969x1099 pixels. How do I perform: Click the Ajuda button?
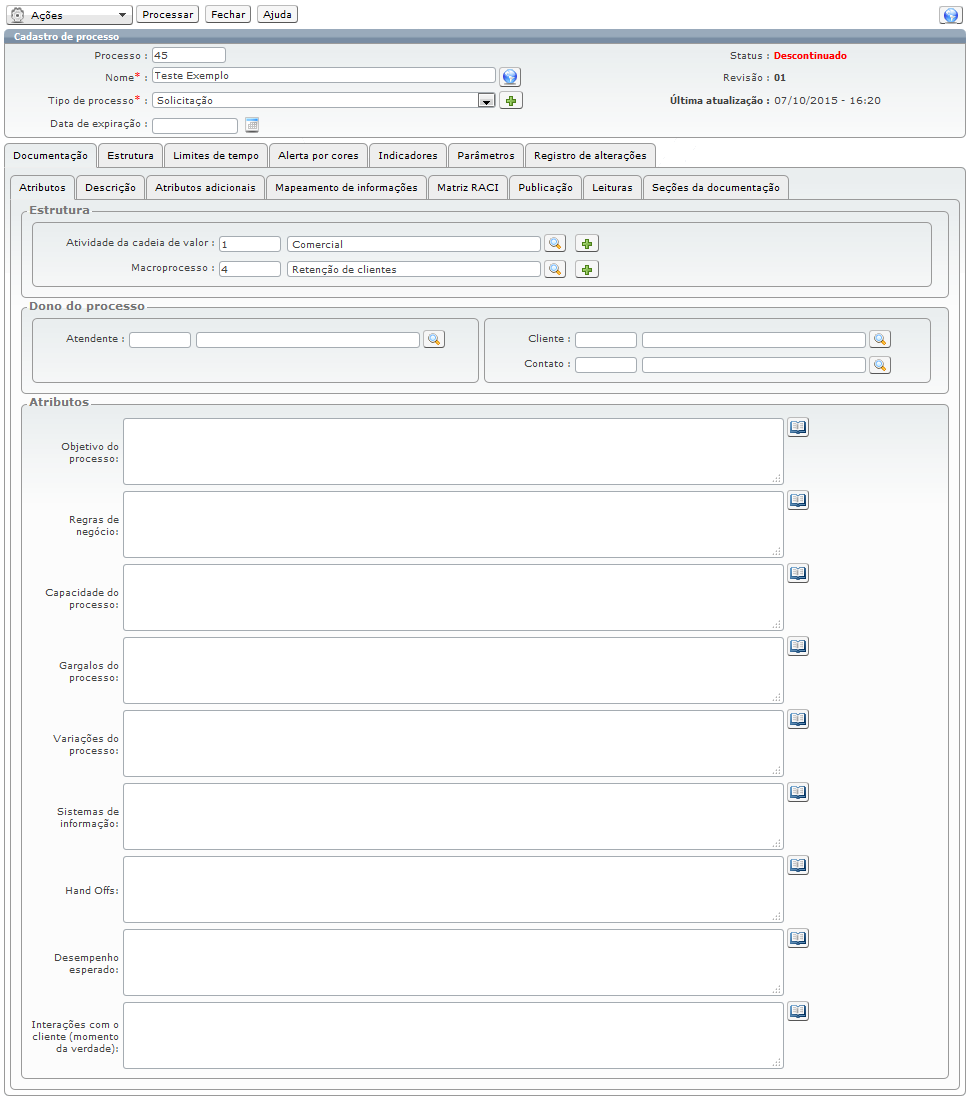click(x=277, y=15)
